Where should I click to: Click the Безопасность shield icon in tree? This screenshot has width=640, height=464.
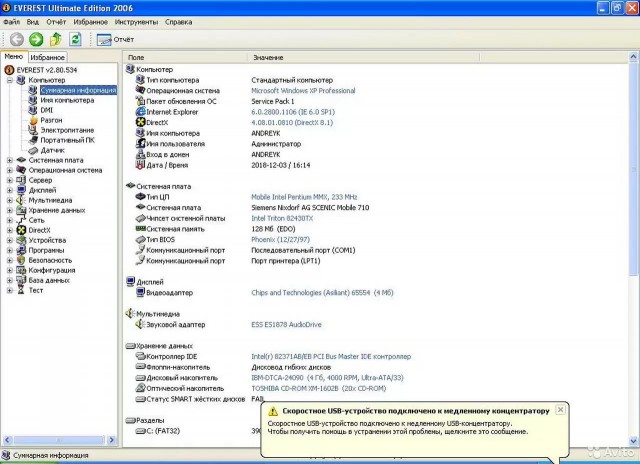coord(21,260)
